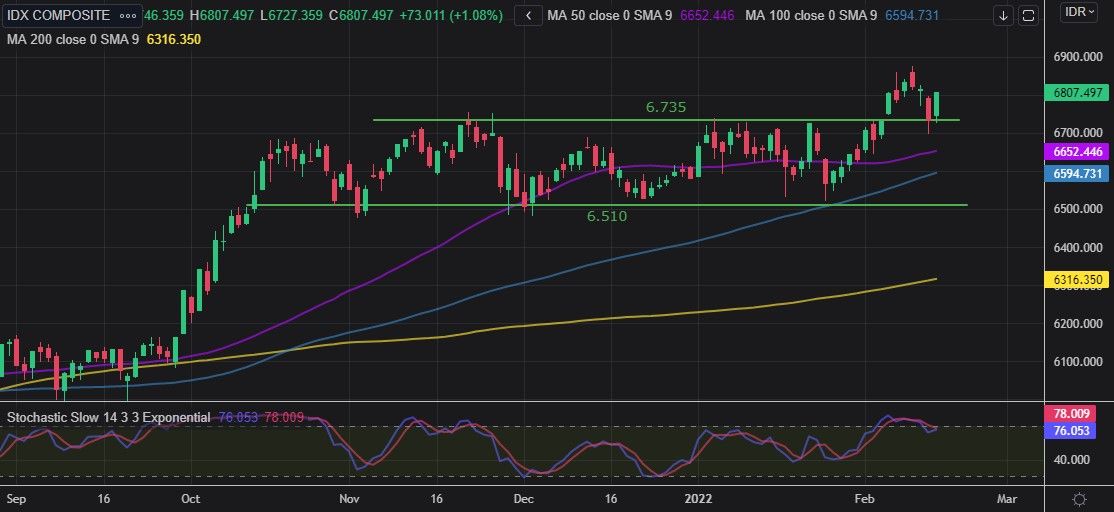Click the Mar label on time axis
The width and height of the screenshot is (1114, 512).
(1007, 499)
